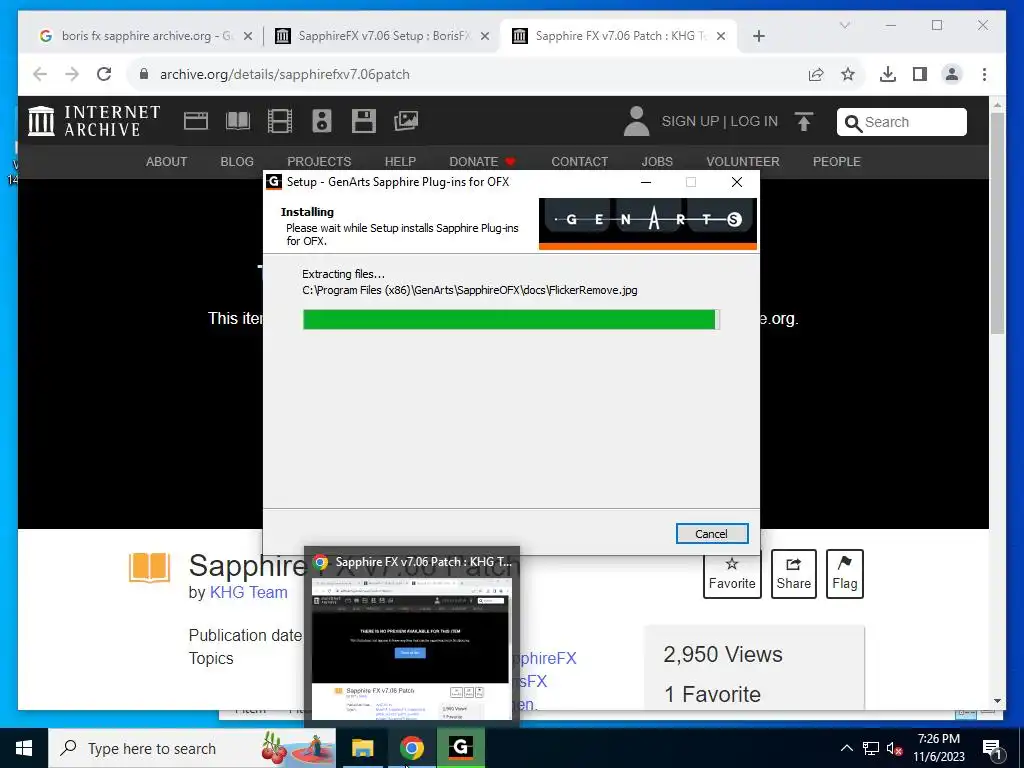1024x768 pixels.
Task: Open the Software floppy disk icon
Action: point(364,121)
